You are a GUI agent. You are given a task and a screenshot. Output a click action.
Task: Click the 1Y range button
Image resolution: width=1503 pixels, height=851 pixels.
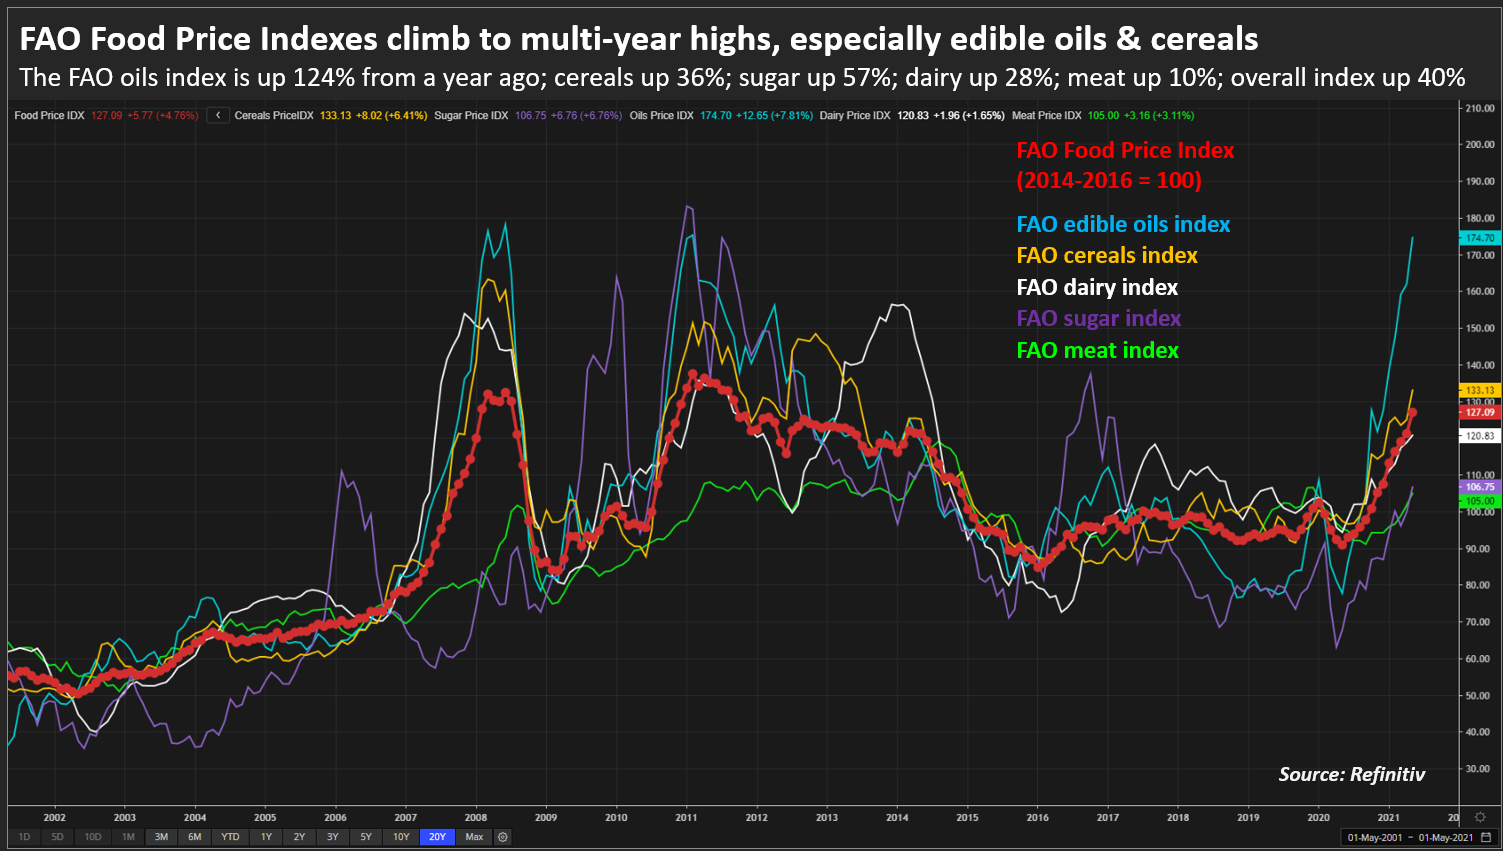click(x=266, y=837)
